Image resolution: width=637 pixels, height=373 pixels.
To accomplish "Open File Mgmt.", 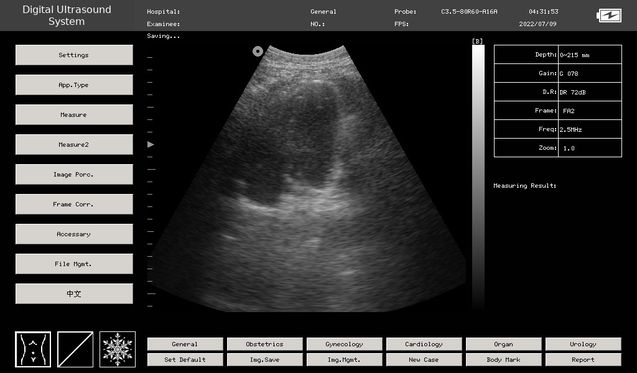I will pos(74,264).
